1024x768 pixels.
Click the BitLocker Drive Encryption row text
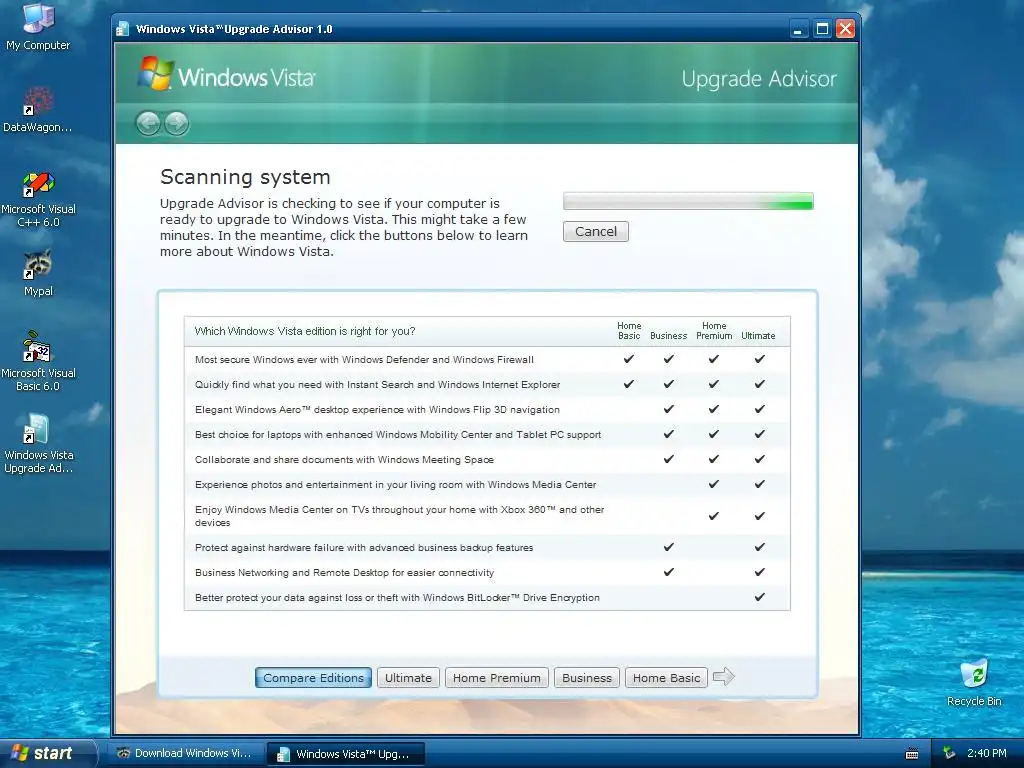click(397, 598)
